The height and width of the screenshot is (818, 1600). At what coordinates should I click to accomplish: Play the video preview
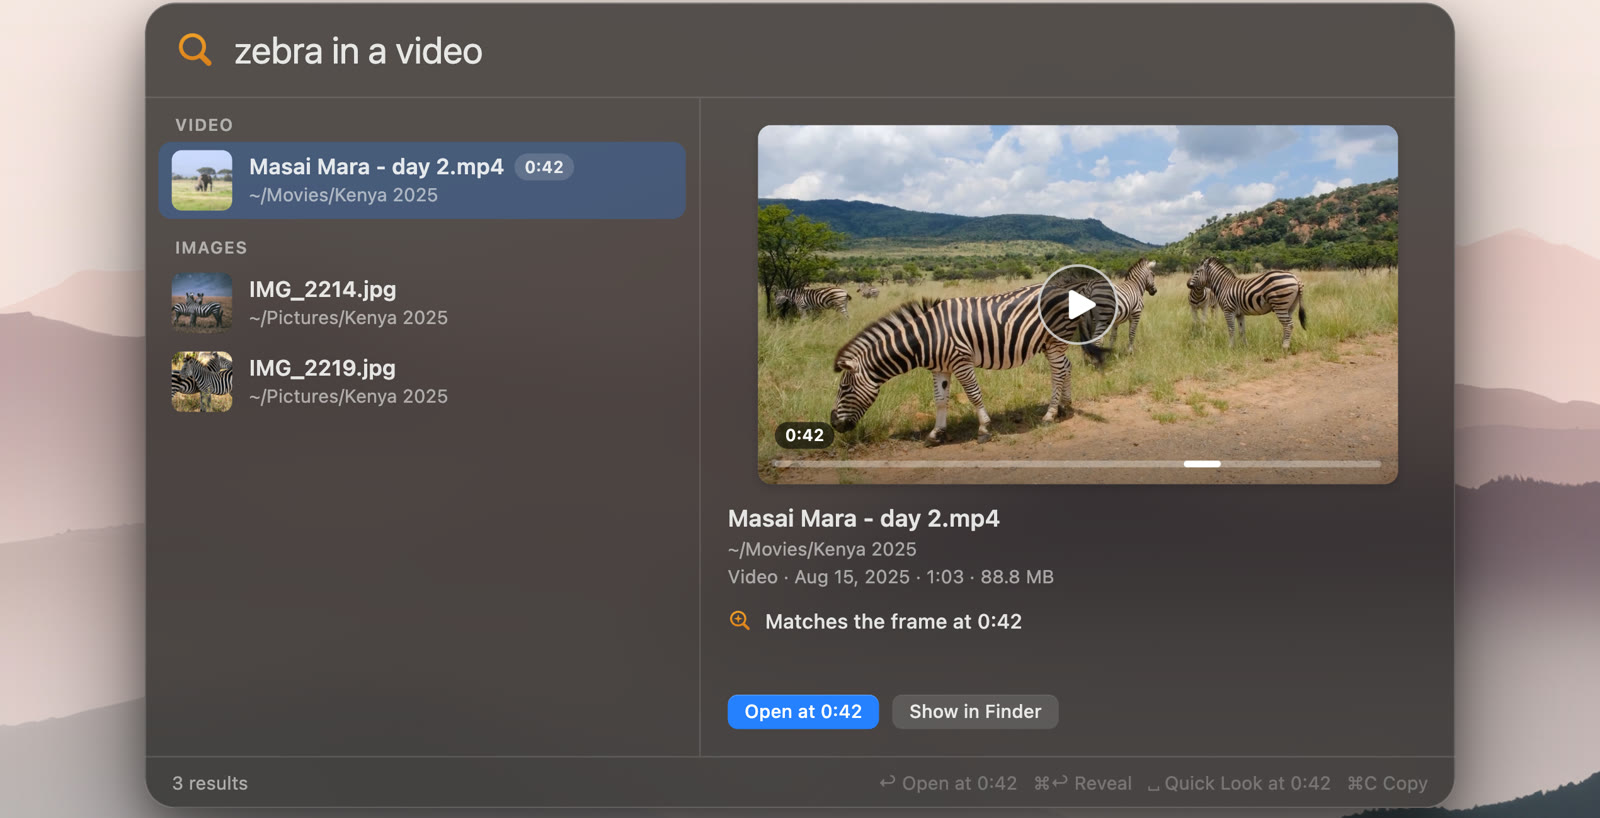(x=1077, y=304)
